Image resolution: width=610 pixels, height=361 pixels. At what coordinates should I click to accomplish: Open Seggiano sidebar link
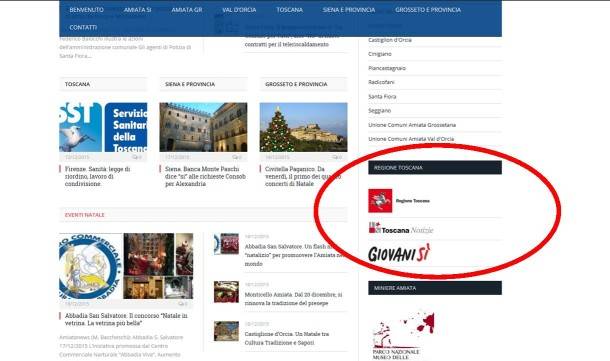[379, 110]
